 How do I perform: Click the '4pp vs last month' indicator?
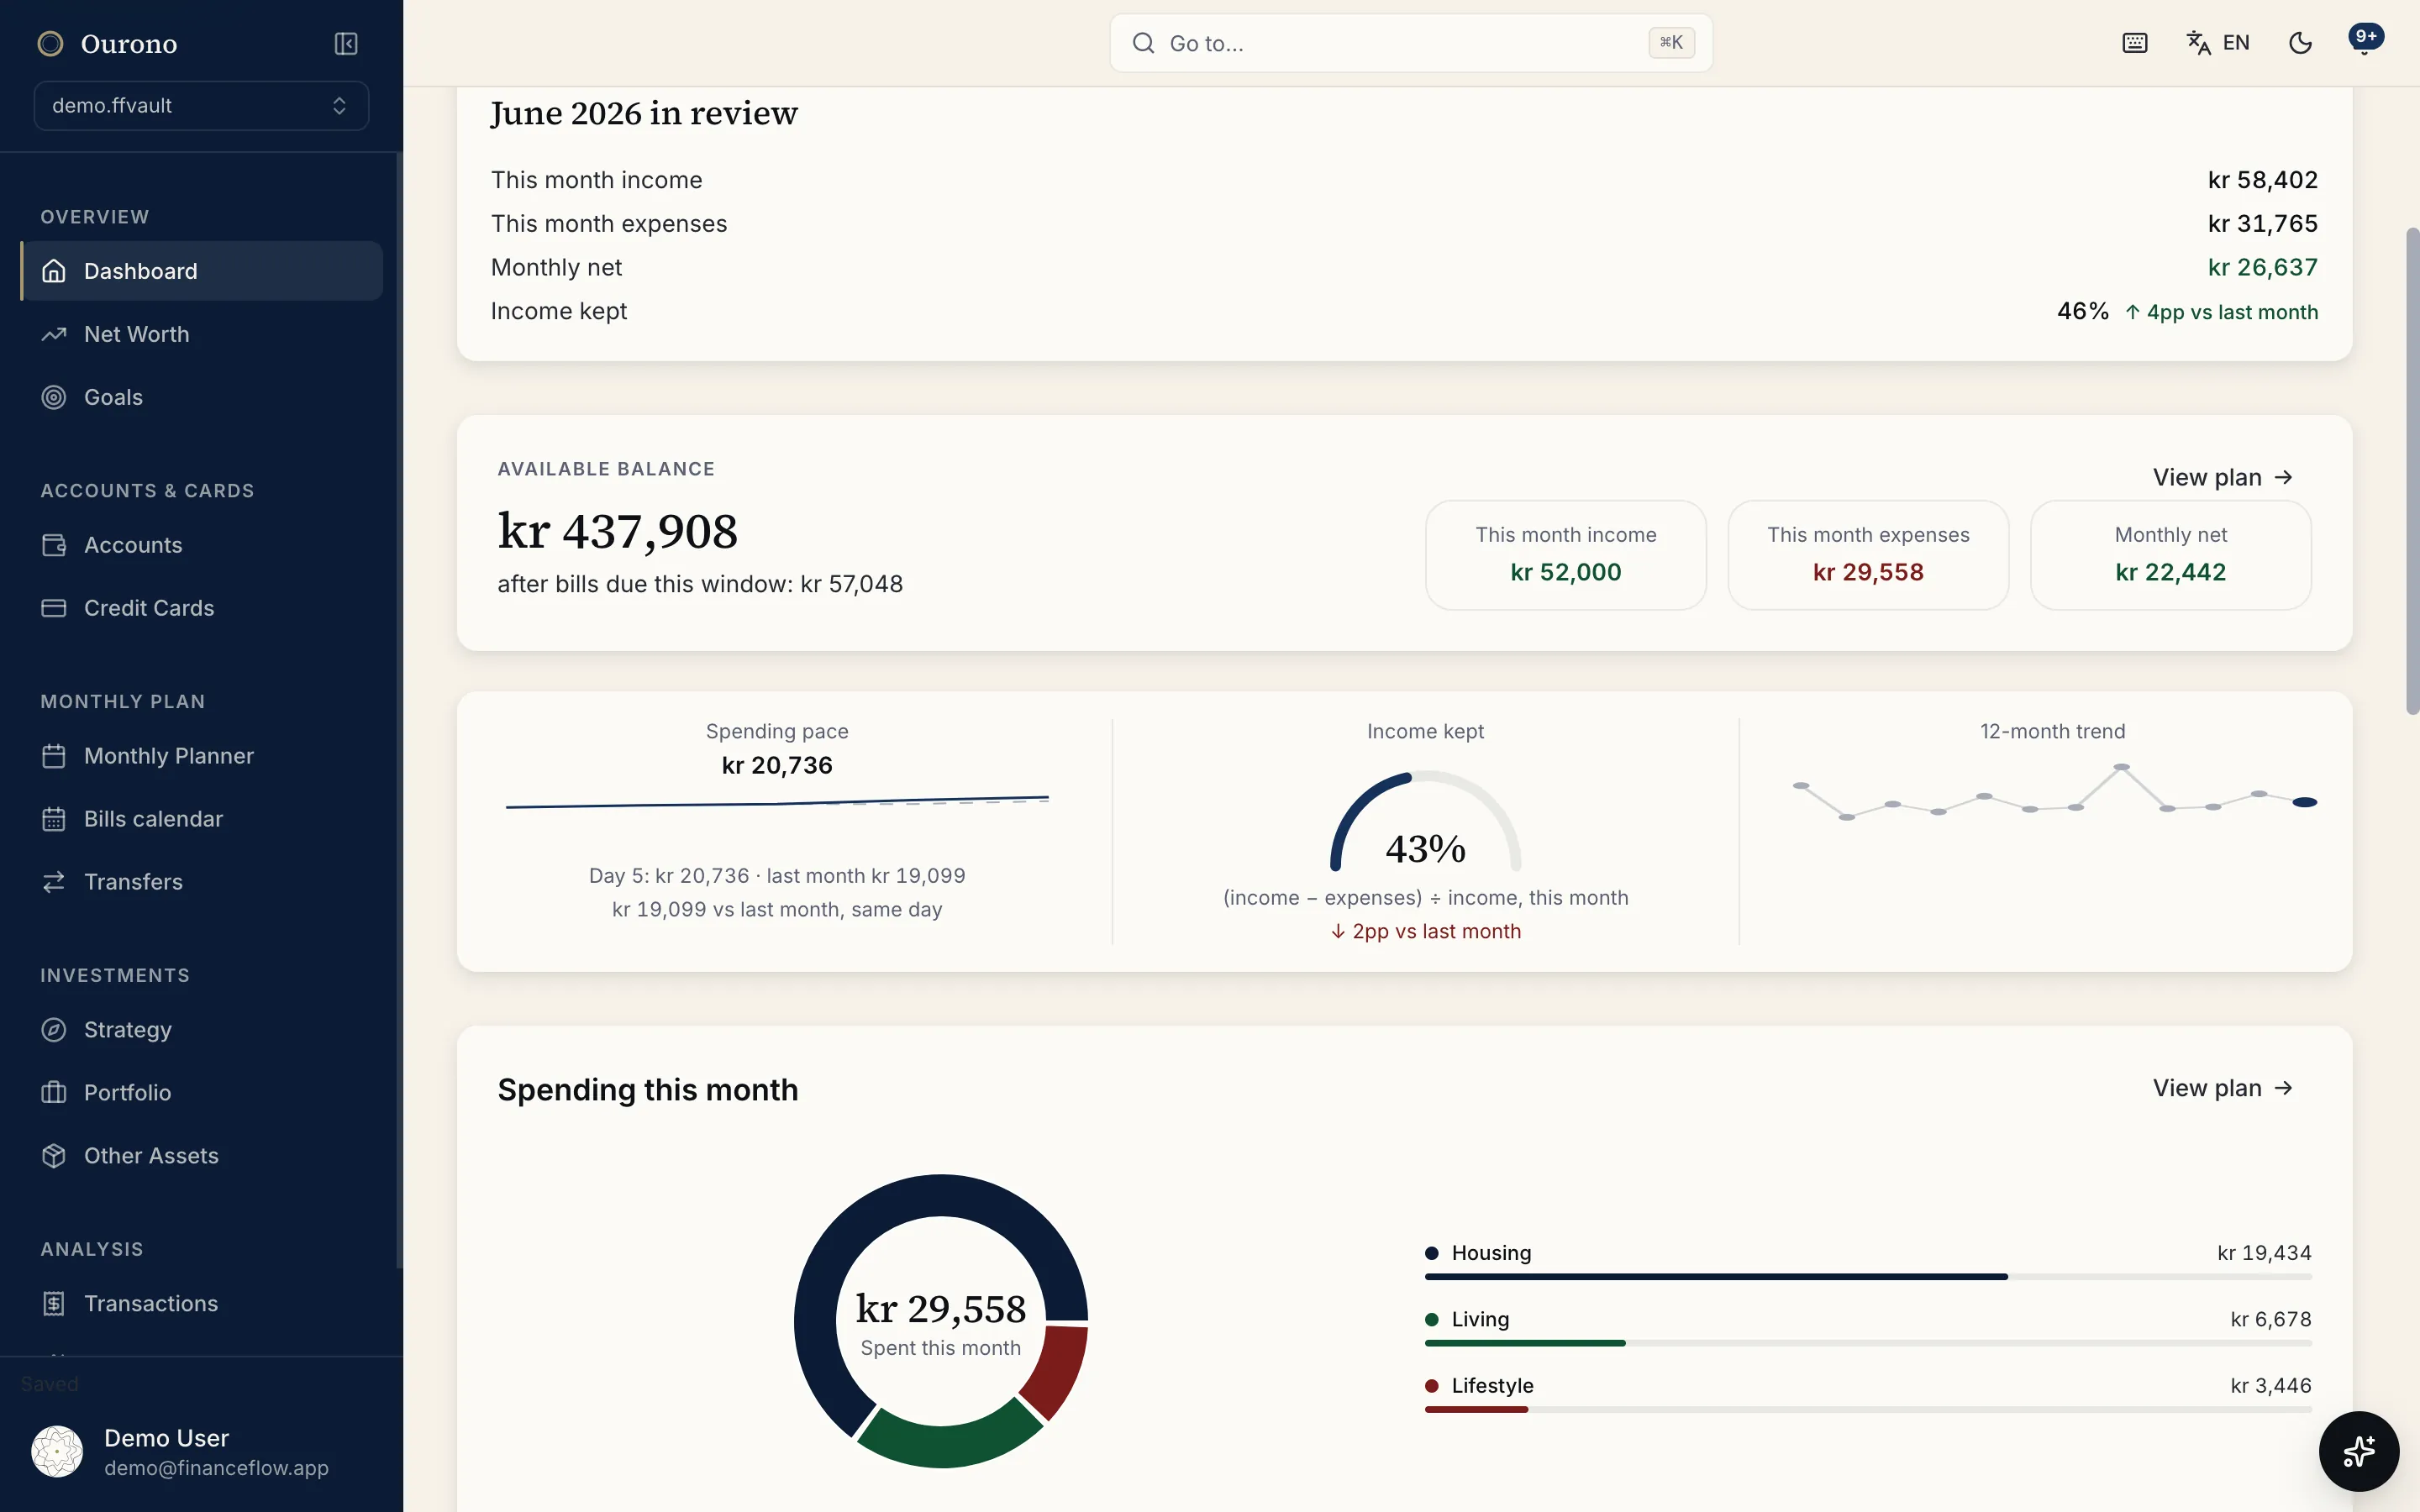pyautogui.click(x=2221, y=312)
